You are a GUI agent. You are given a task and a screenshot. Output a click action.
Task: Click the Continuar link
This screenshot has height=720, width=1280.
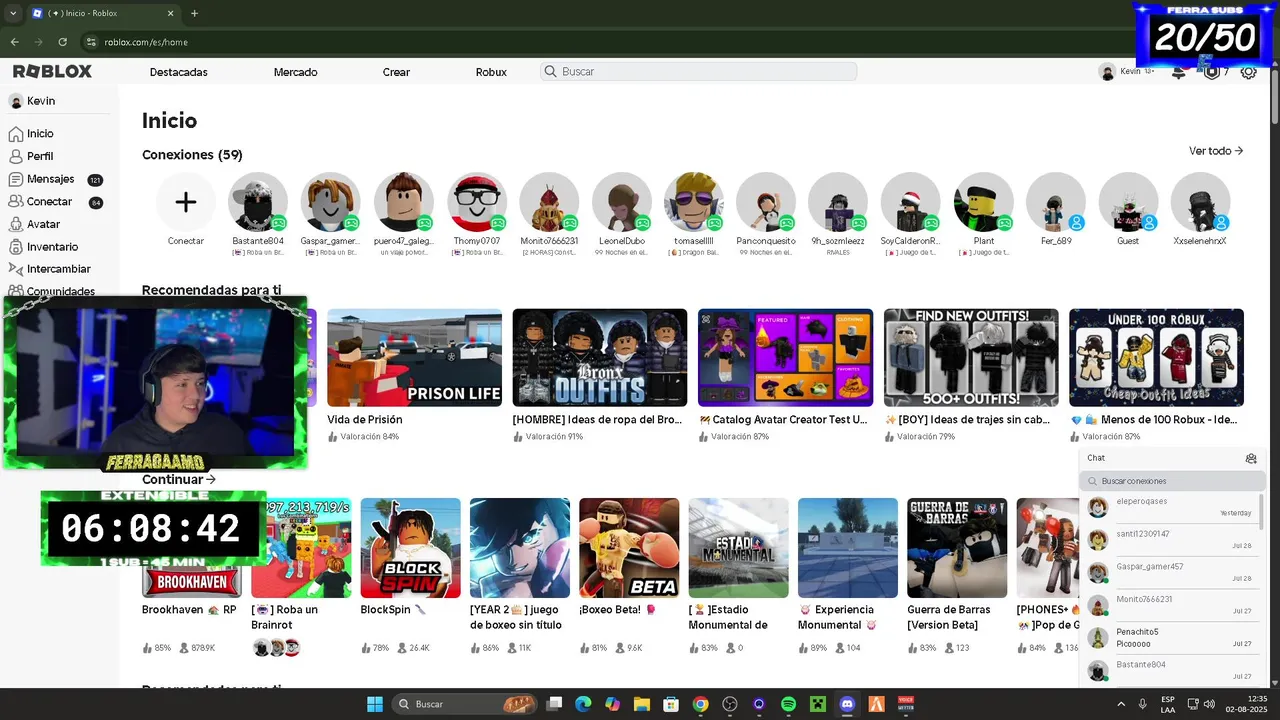[179, 479]
